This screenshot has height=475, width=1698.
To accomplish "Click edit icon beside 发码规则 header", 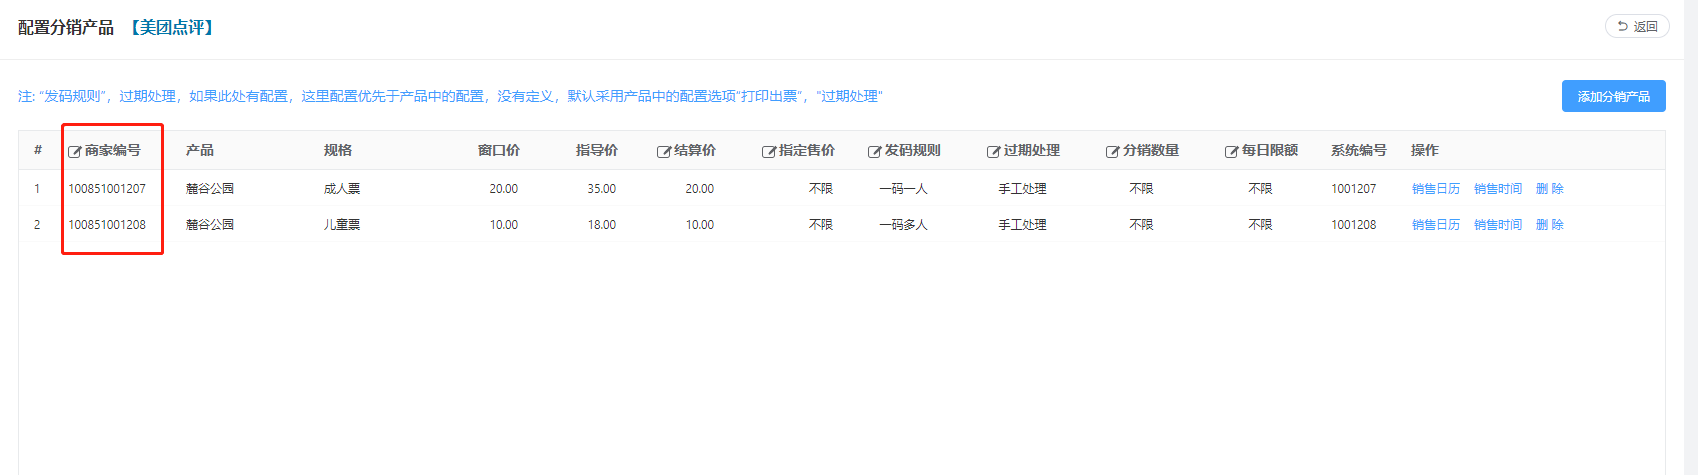I will (874, 152).
